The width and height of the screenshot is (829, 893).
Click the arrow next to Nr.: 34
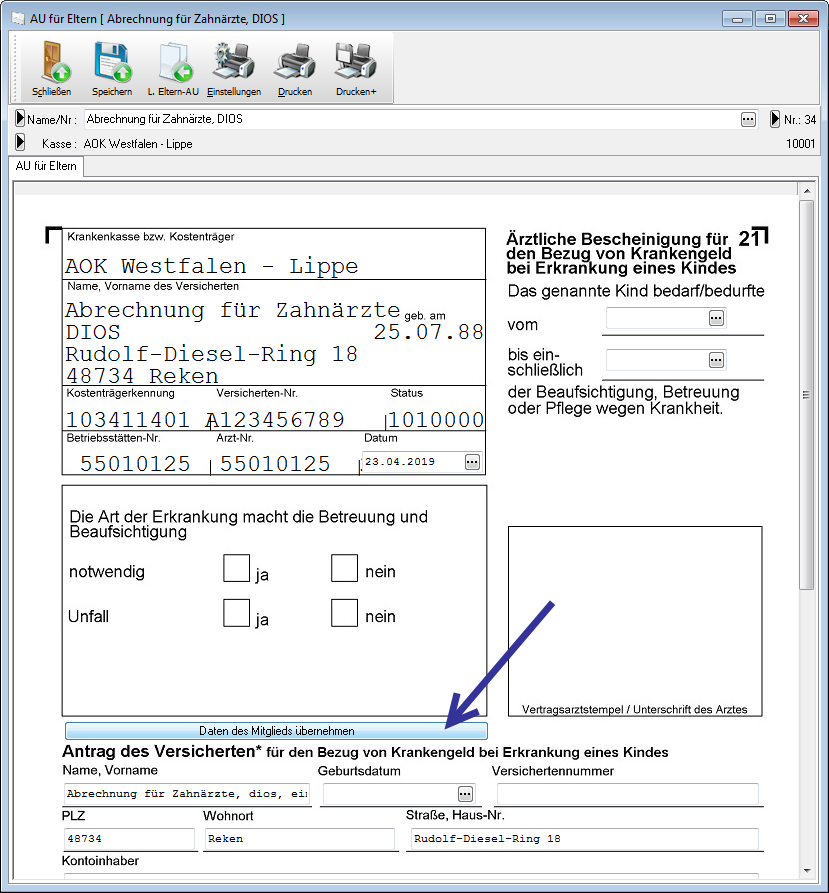(x=775, y=119)
